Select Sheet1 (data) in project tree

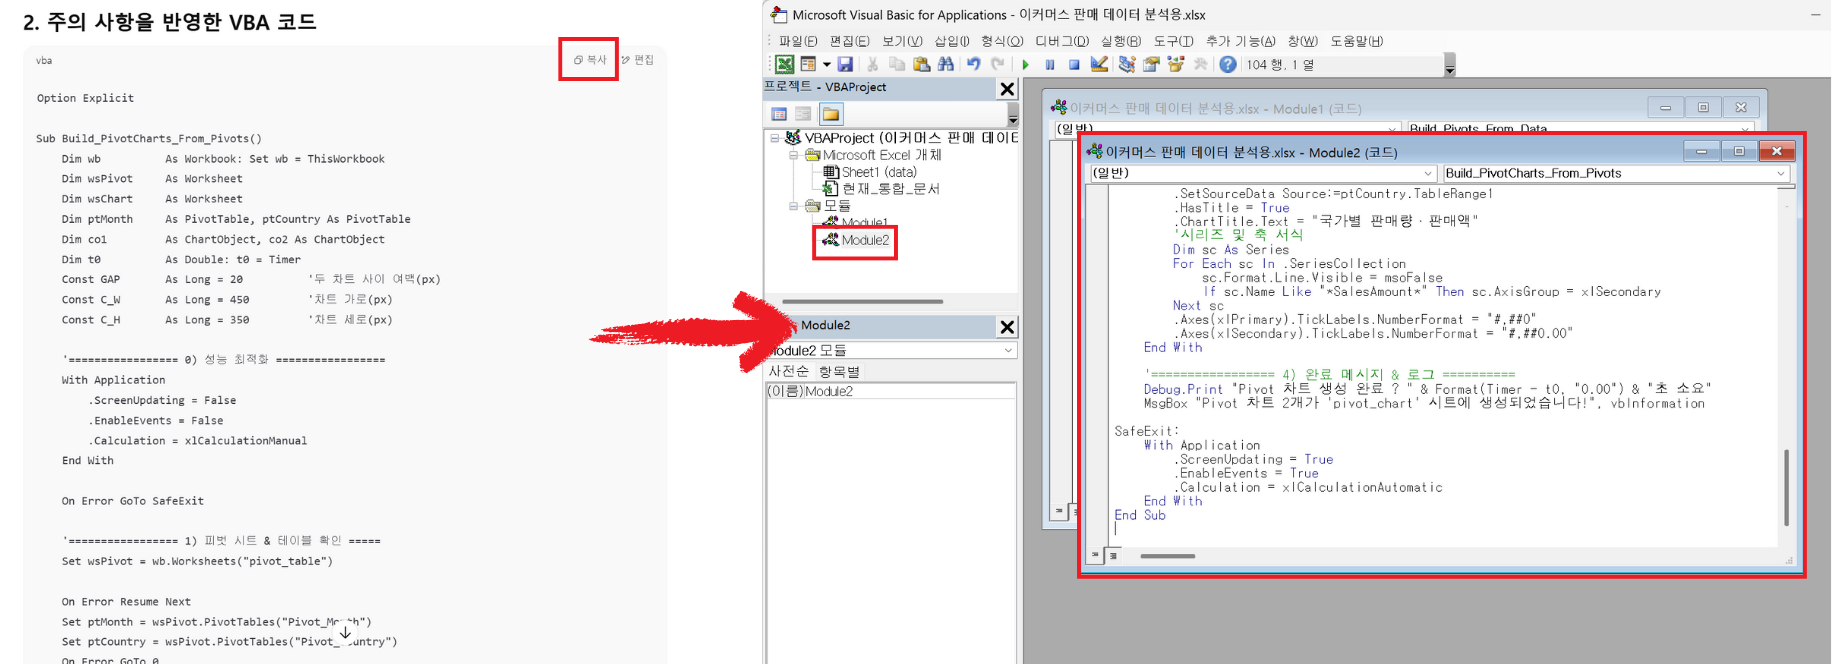click(x=869, y=172)
